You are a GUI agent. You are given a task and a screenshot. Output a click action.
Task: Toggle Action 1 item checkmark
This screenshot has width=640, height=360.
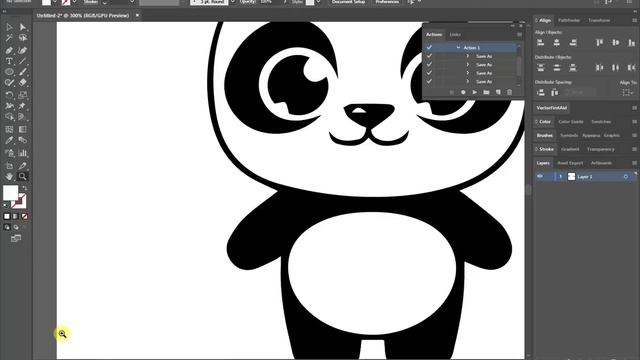point(429,47)
